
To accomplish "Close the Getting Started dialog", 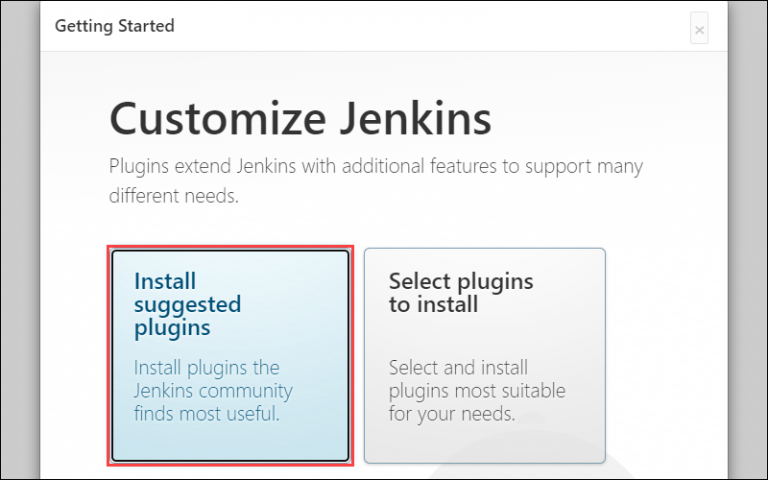I will (699, 29).
